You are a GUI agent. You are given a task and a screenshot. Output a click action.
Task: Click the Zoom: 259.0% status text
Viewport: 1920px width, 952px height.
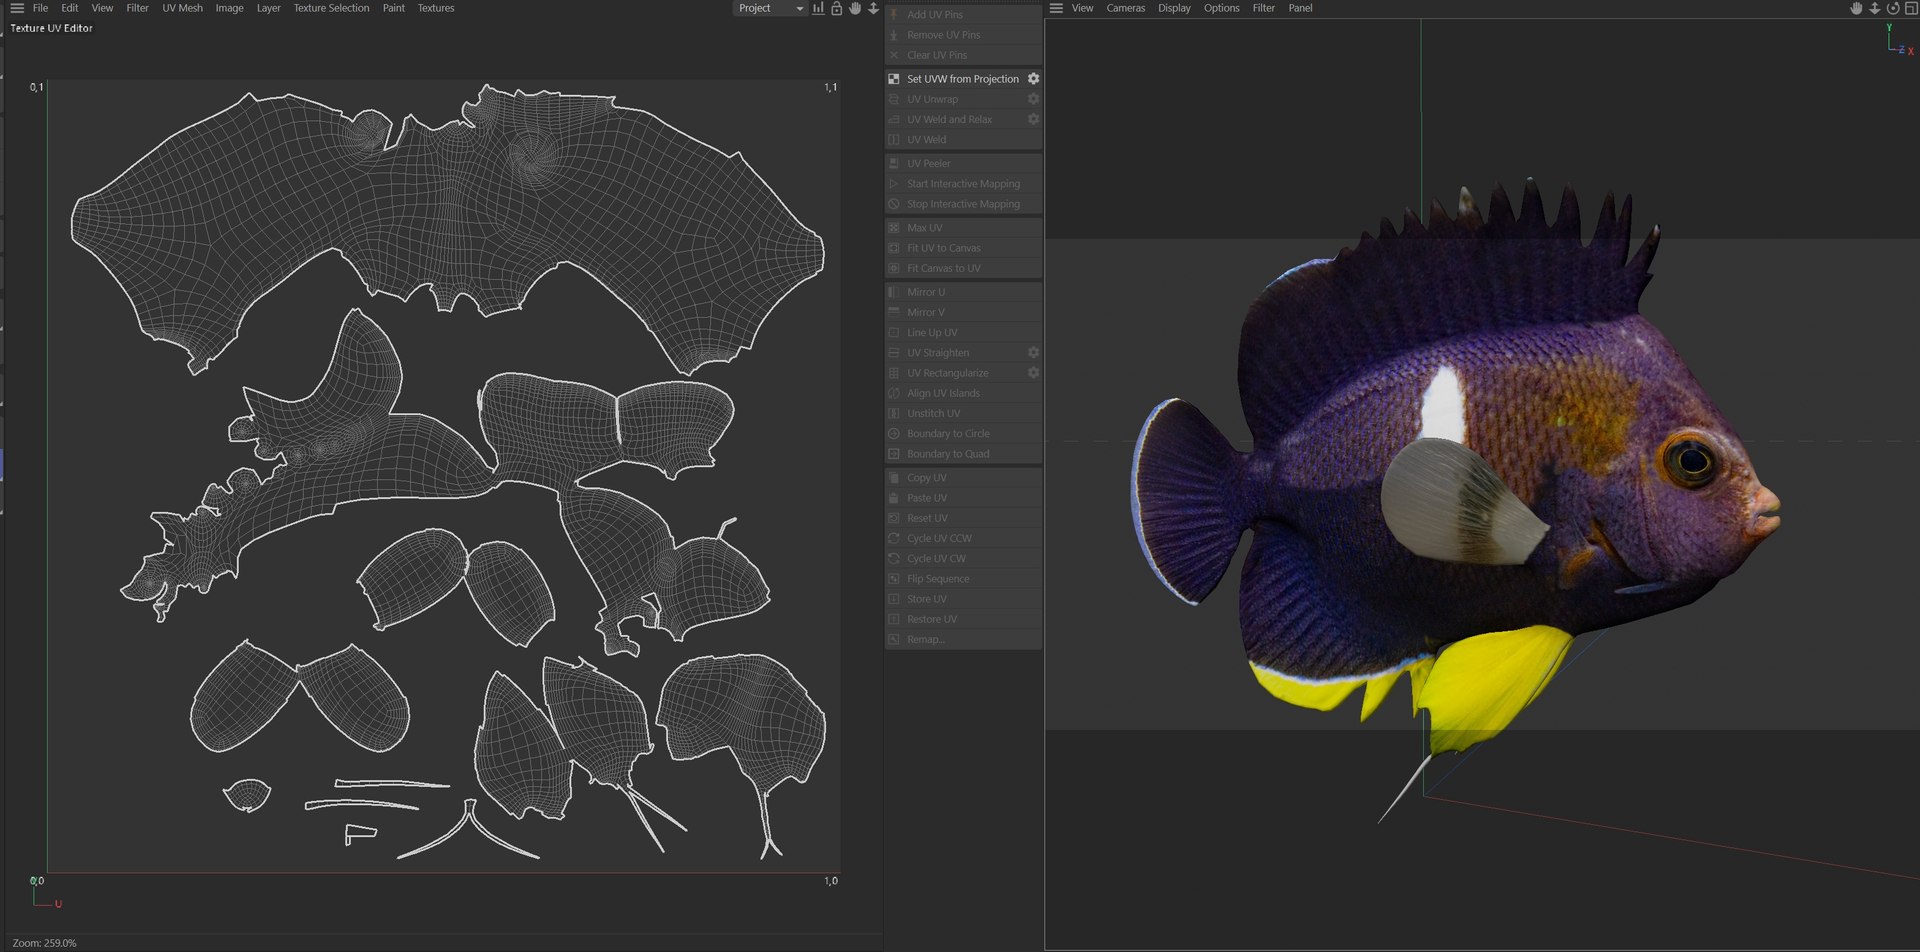tap(44, 943)
